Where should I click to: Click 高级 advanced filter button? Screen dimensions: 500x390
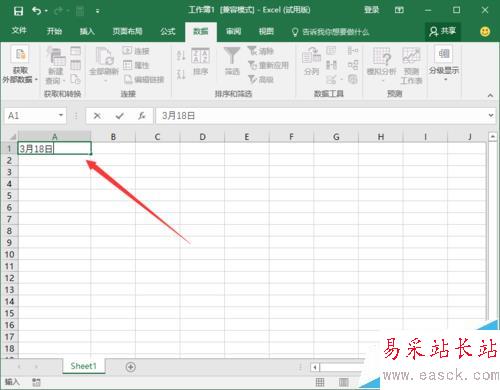click(261, 79)
